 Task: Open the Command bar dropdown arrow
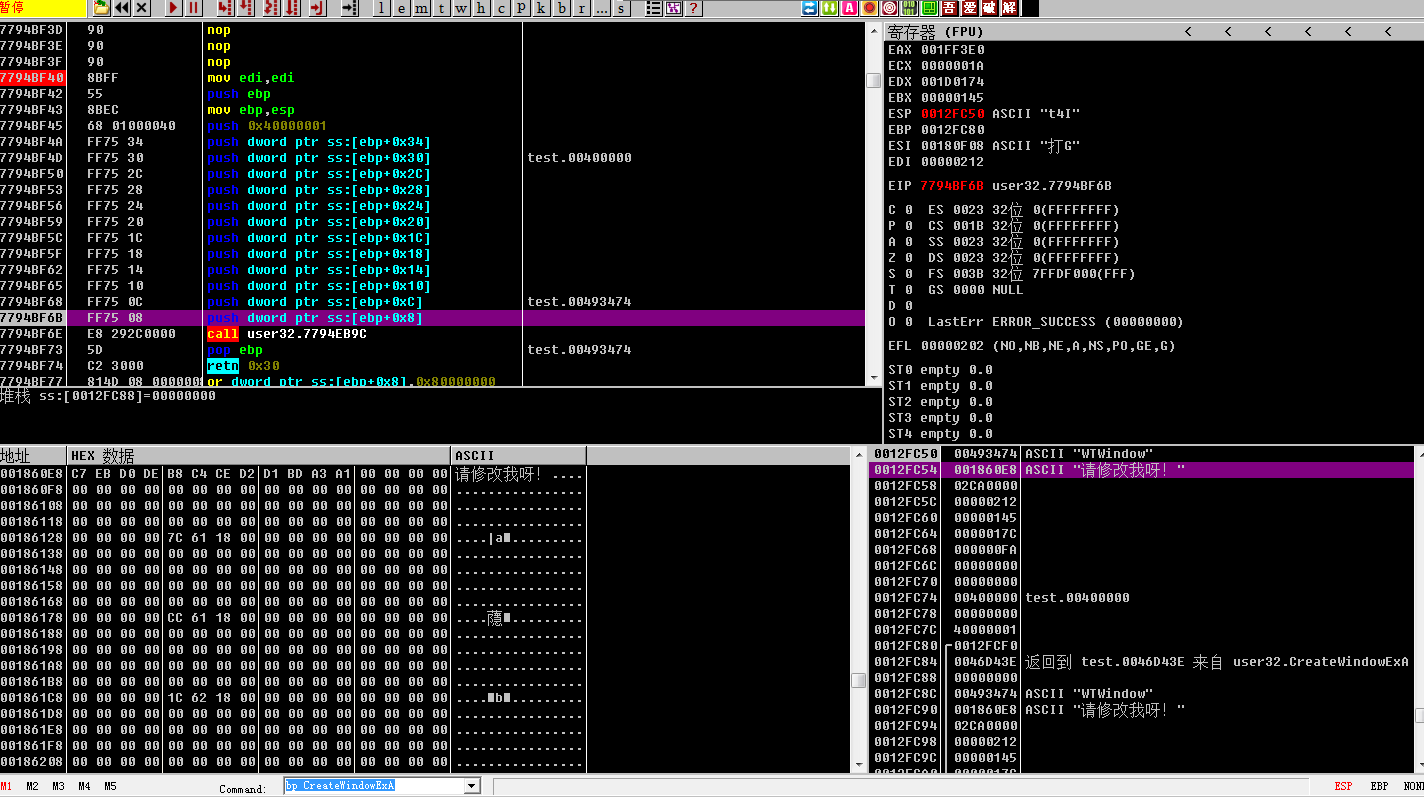click(472, 786)
